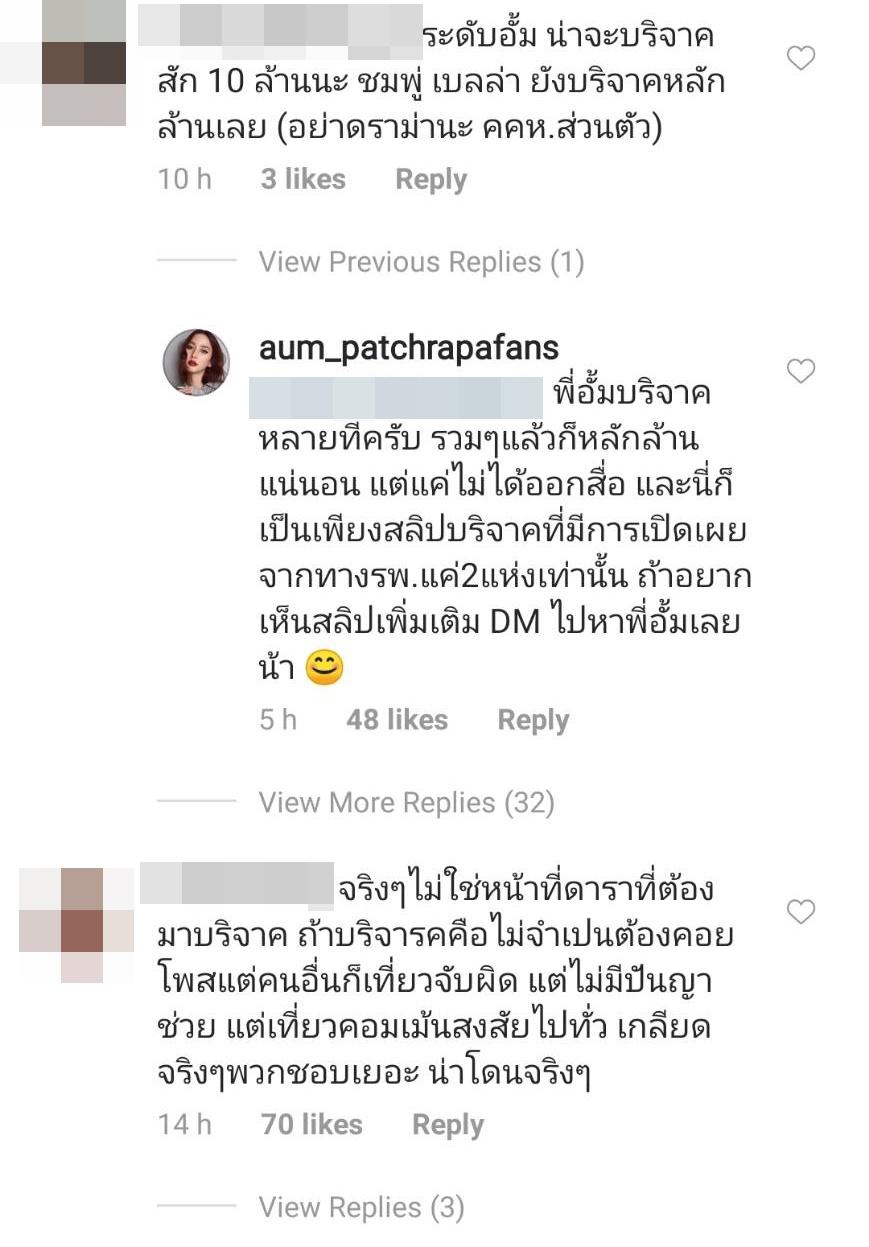The image size is (869, 1247).
Task: Open aum_patchrapafans profile picture
Action: click(x=197, y=362)
